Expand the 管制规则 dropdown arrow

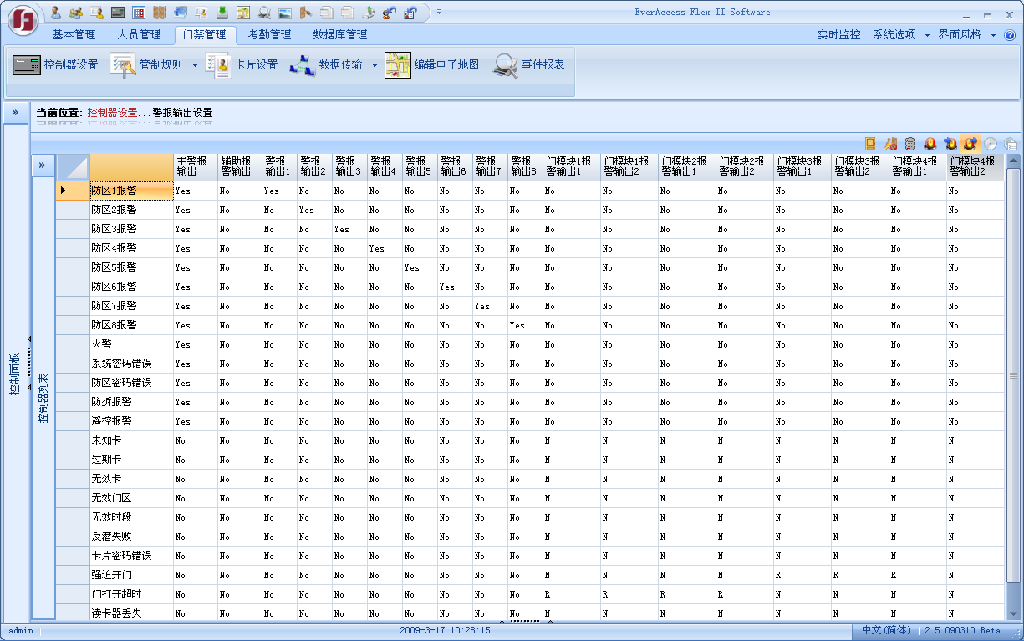(195, 65)
